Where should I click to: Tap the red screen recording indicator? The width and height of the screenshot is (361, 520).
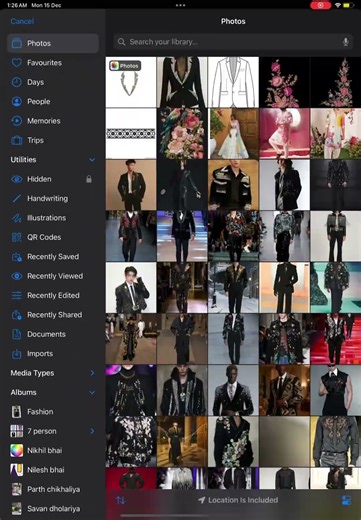coord(320,5)
